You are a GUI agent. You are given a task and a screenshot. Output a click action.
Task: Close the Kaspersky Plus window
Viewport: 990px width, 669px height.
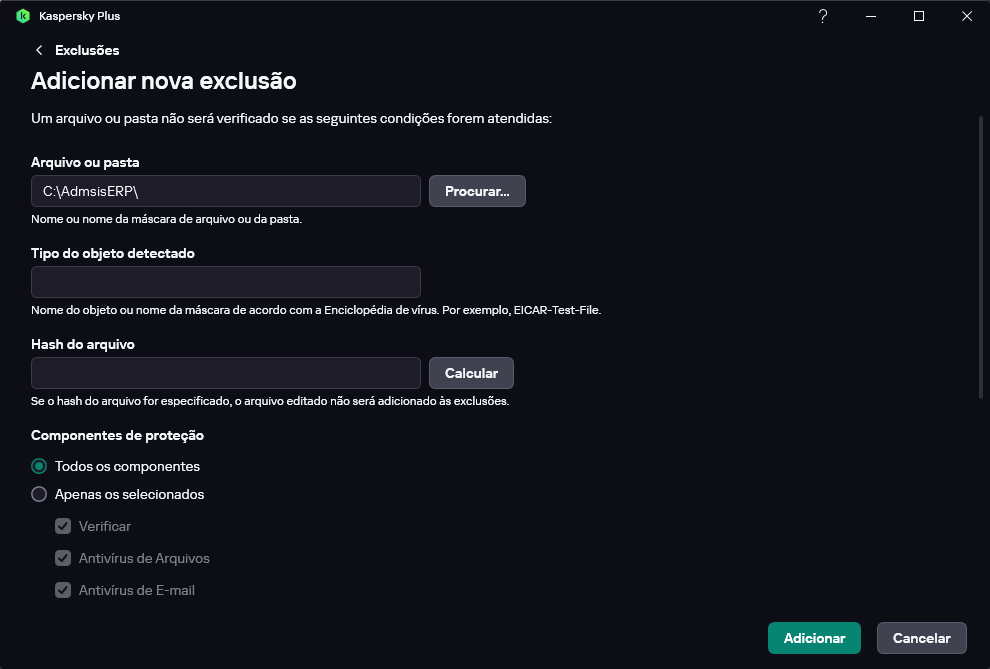click(x=966, y=16)
